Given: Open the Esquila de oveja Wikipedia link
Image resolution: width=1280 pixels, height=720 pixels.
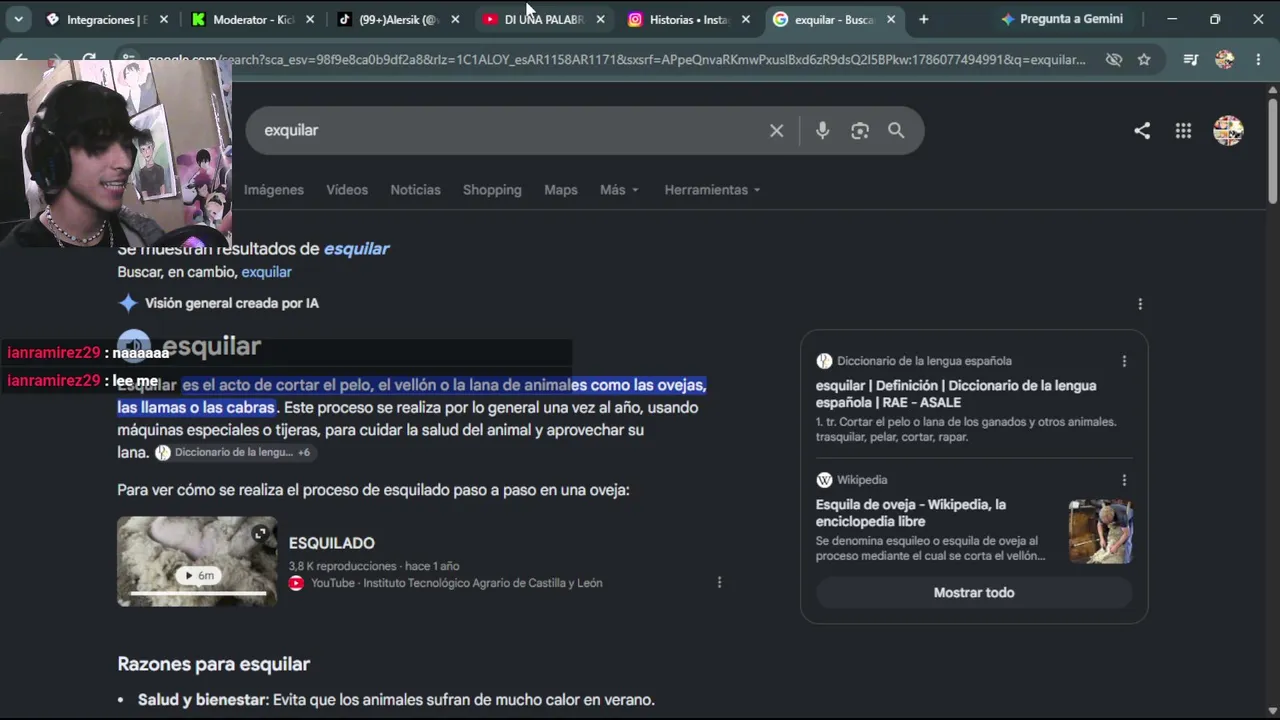Looking at the screenshot, I should [x=911, y=513].
